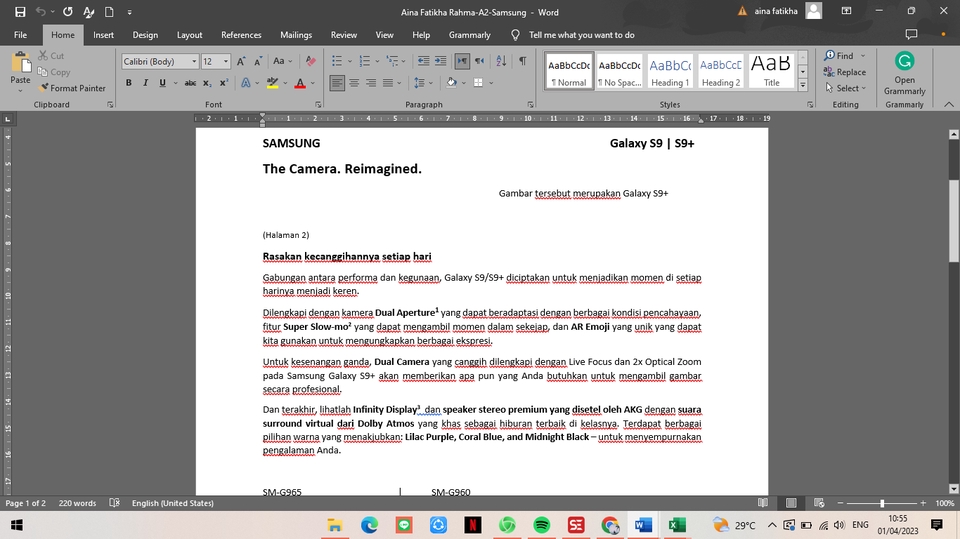Toggle bold formatting
Screen dimensions: 960x539
(x=129, y=83)
